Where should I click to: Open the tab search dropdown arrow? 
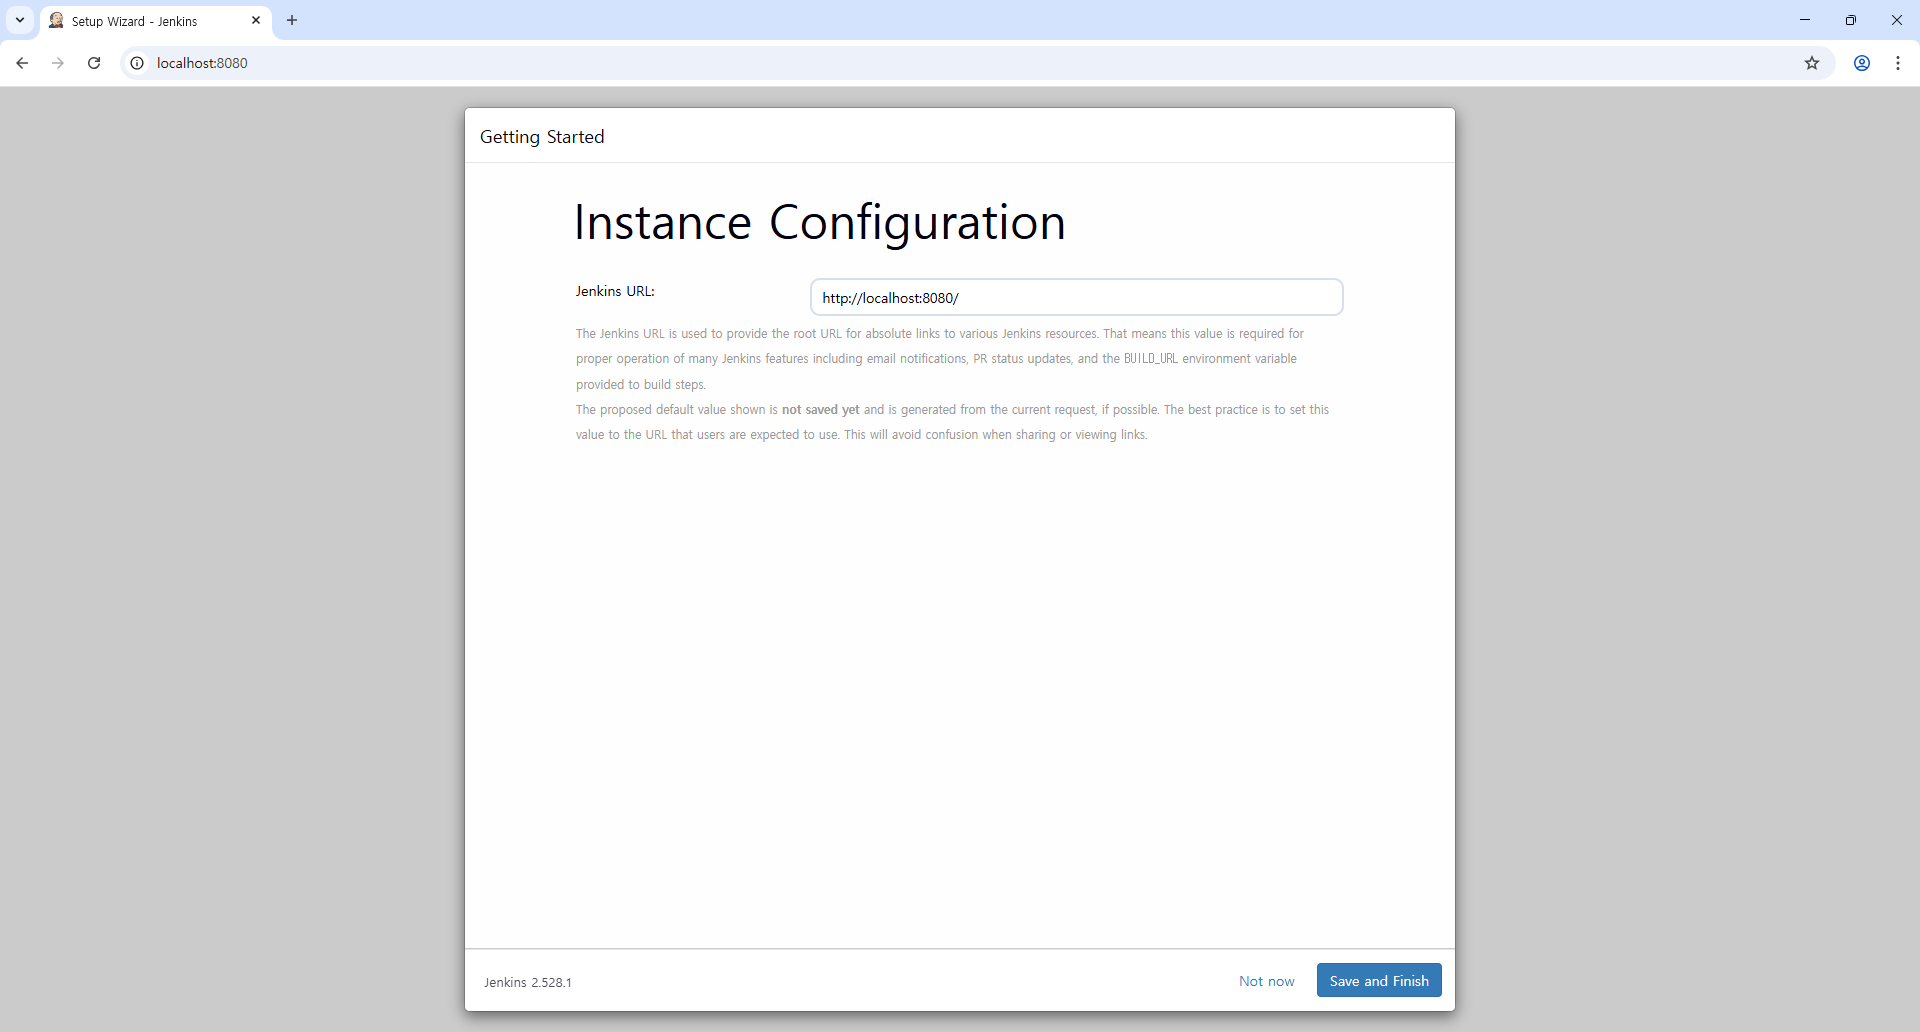tap(20, 20)
